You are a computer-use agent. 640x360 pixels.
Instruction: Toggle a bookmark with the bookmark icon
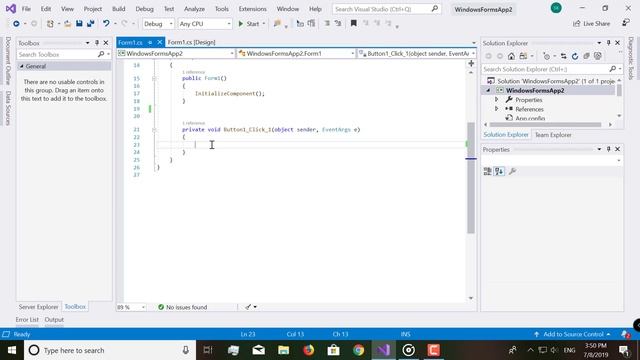[353, 24]
